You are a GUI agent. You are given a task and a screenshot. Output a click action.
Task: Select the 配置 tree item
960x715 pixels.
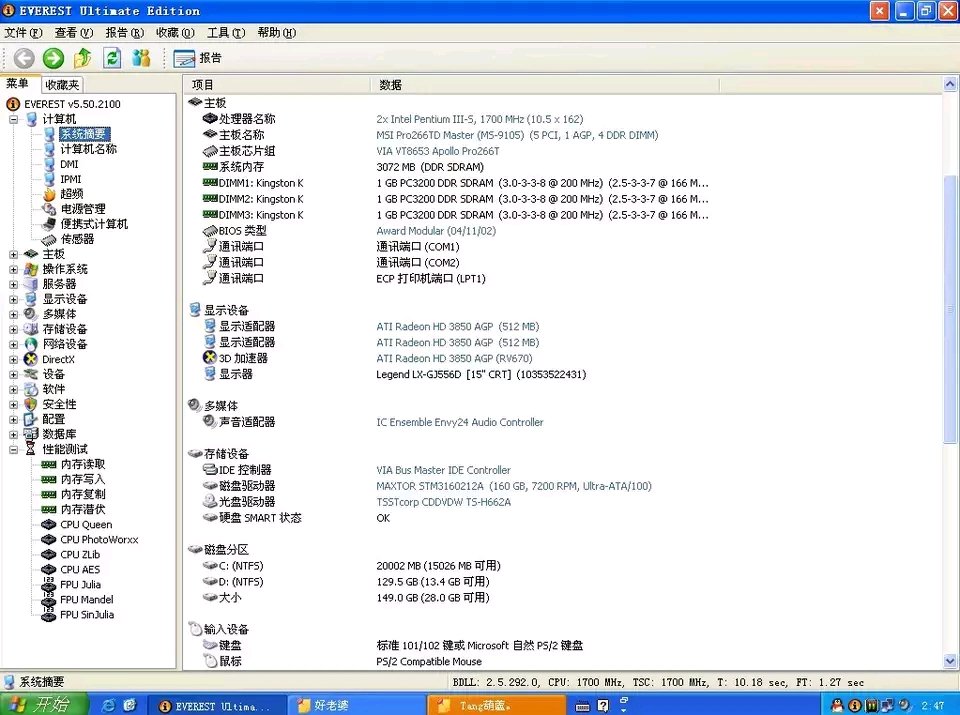tap(53, 419)
